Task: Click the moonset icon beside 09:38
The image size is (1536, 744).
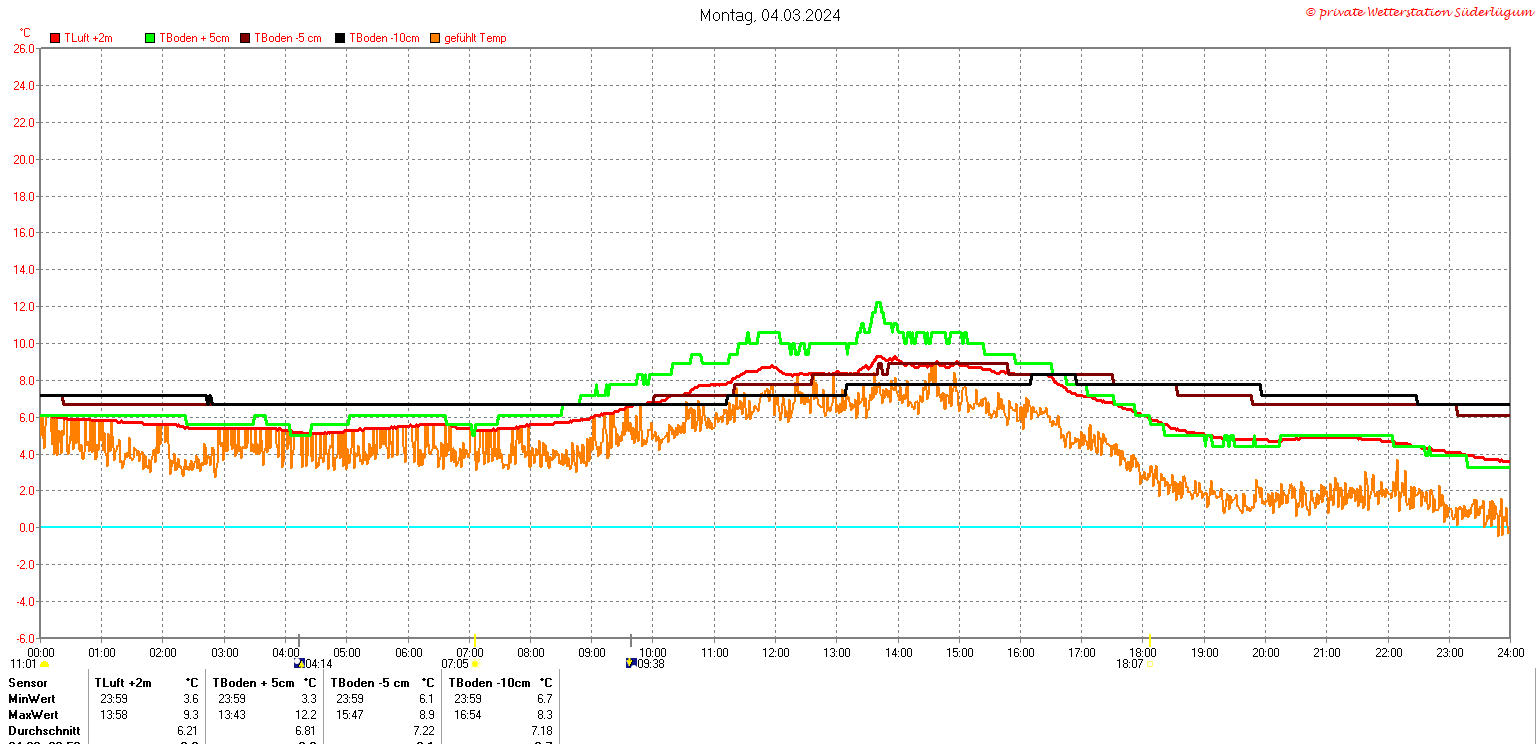Action: pos(630,663)
